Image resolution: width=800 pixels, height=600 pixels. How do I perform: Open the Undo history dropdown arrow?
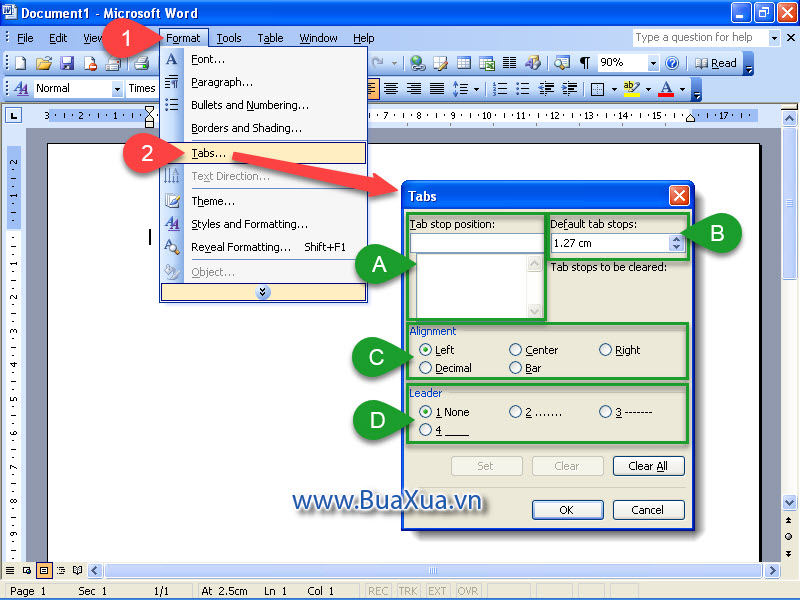click(x=394, y=63)
